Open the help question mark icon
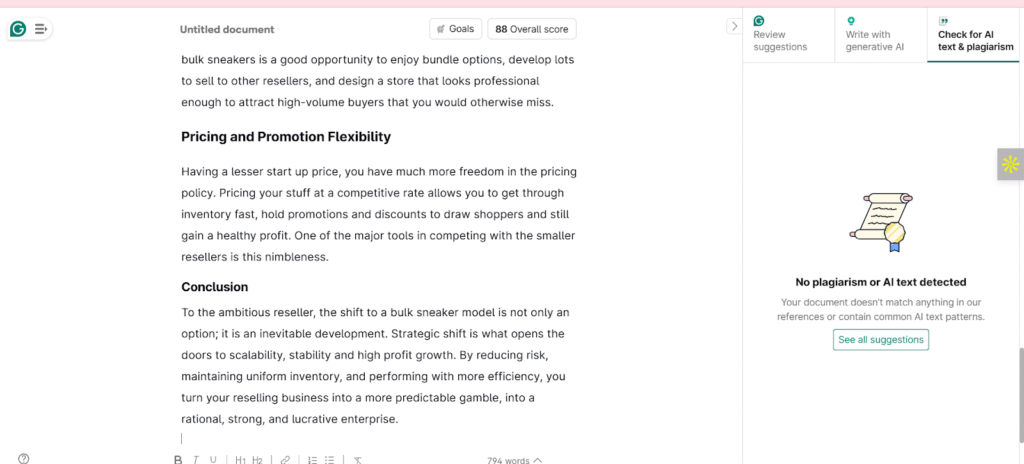The height and width of the screenshot is (464, 1024). pos(24,458)
